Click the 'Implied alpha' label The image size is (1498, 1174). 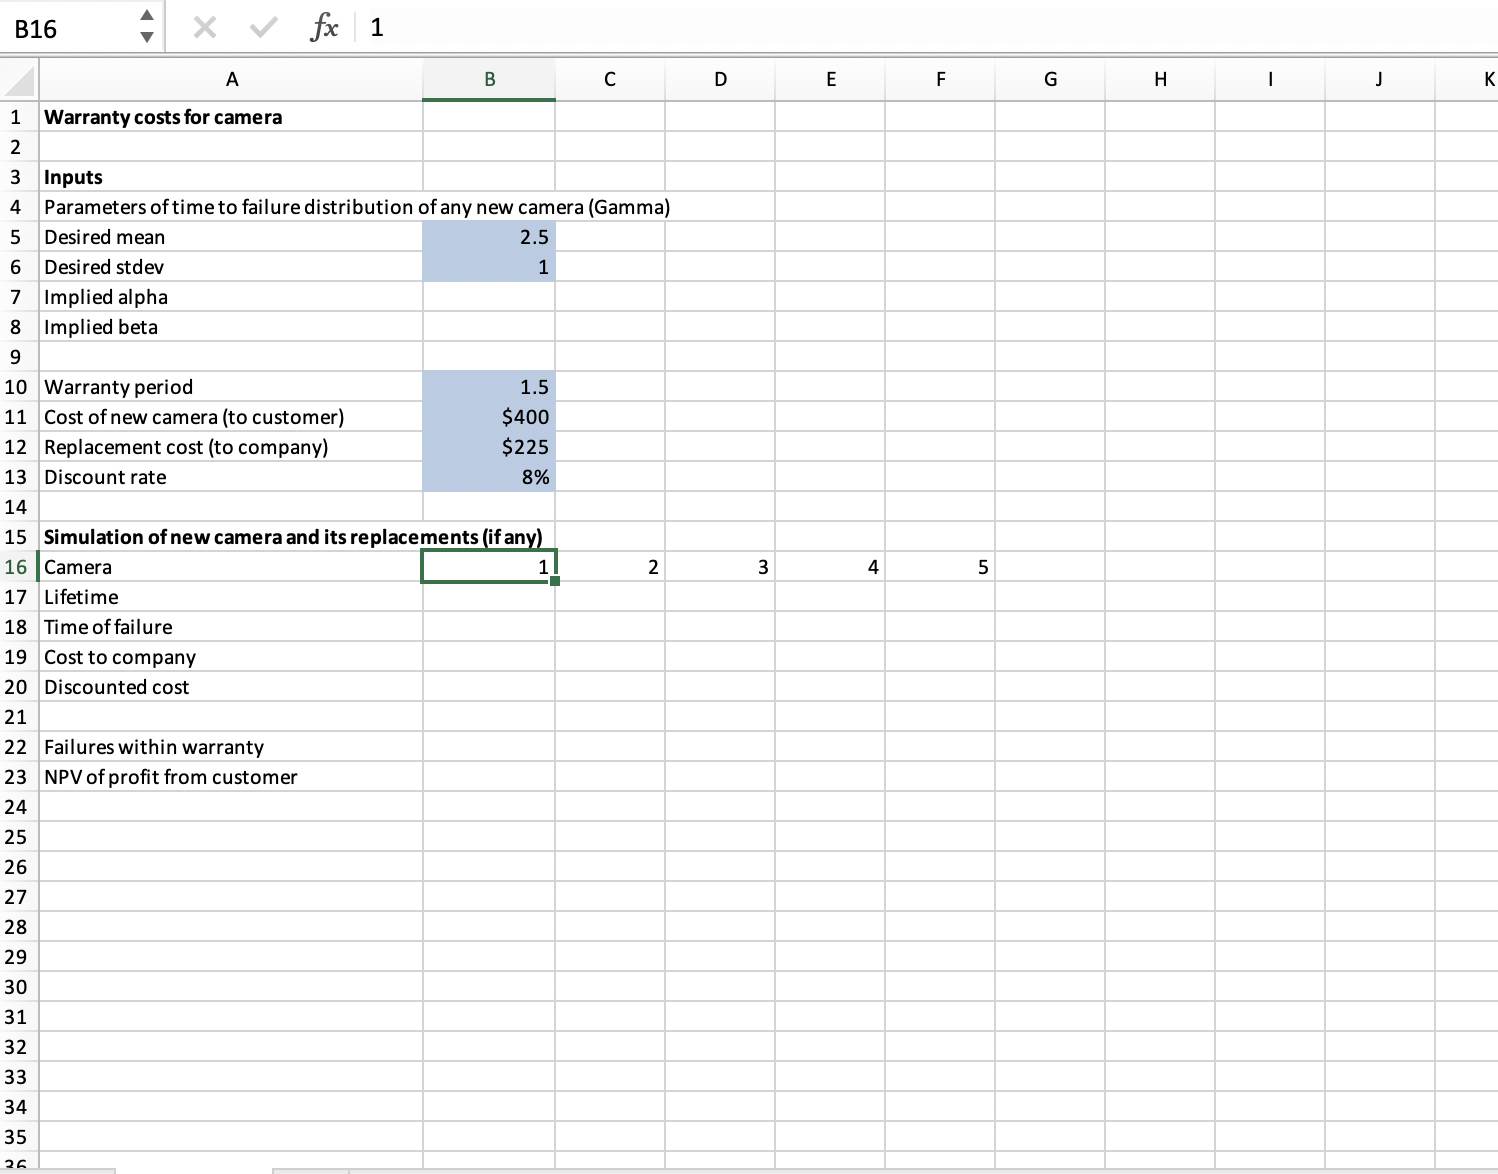106,297
